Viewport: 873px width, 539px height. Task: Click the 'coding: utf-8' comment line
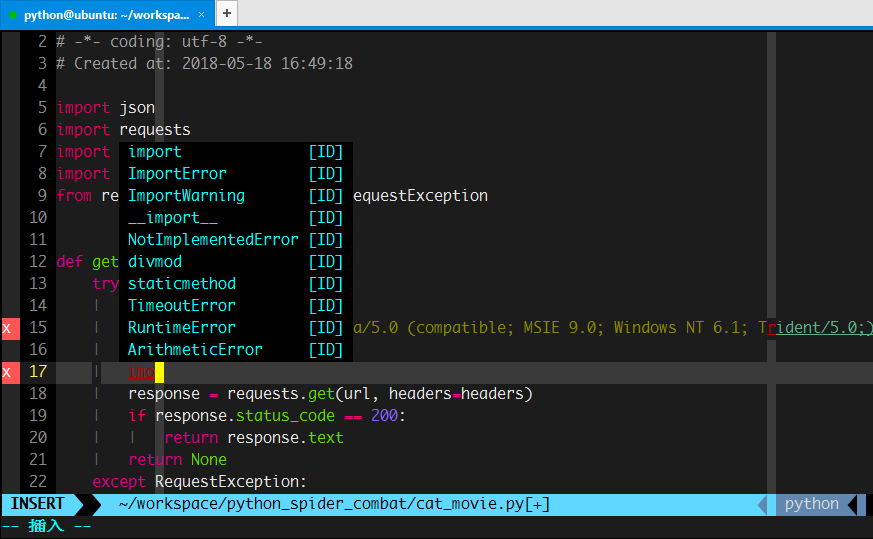[x=159, y=42]
